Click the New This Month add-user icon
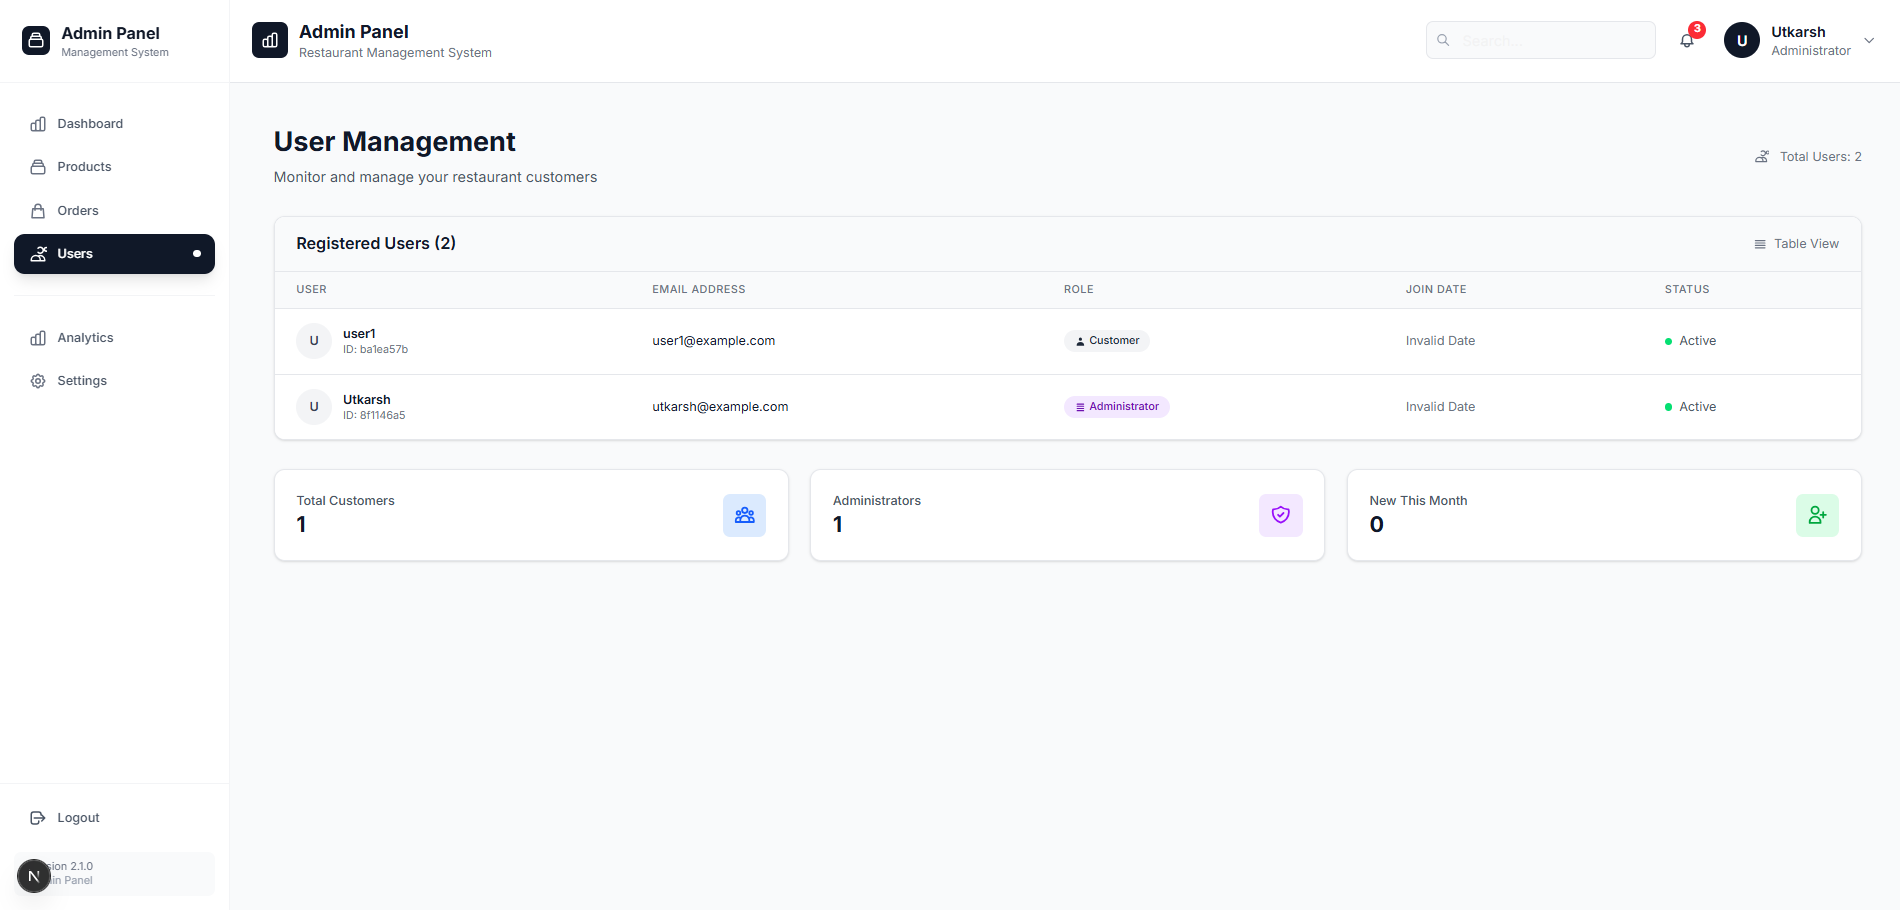Viewport: 1900px width, 910px height. coord(1817,515)
